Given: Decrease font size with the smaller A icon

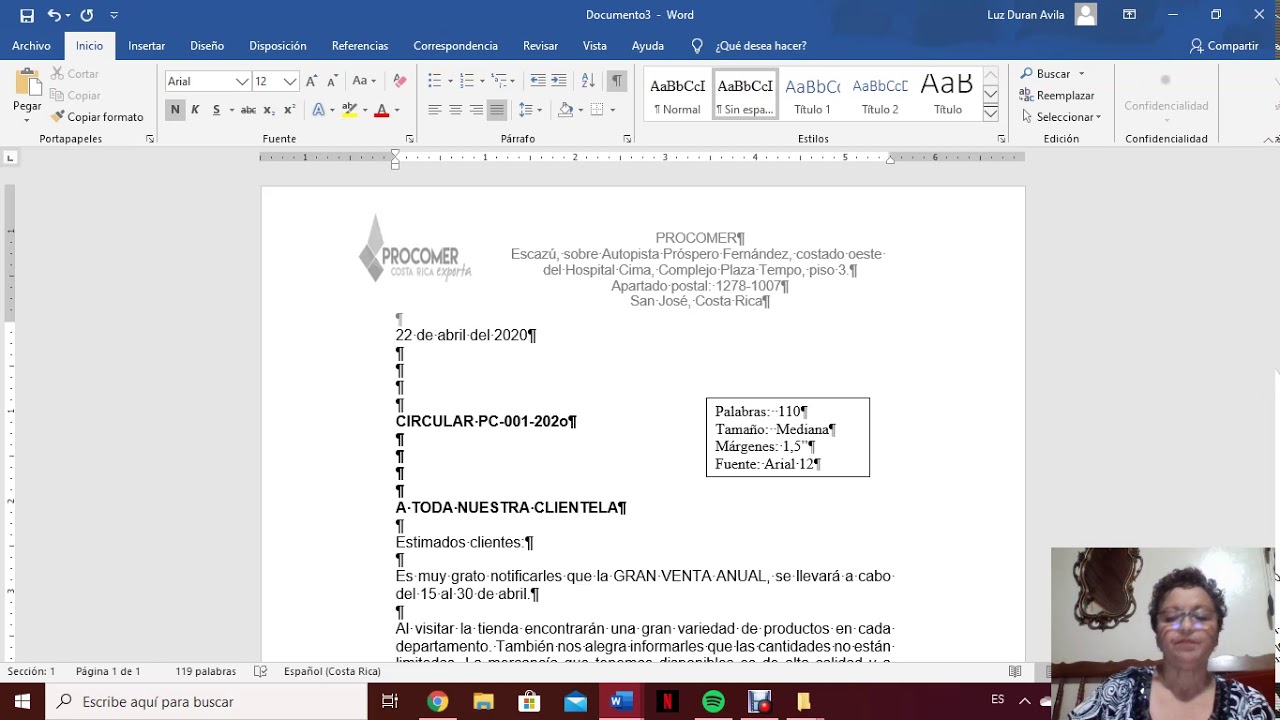Looking at the screenshot, I should (x=332, y=81).
